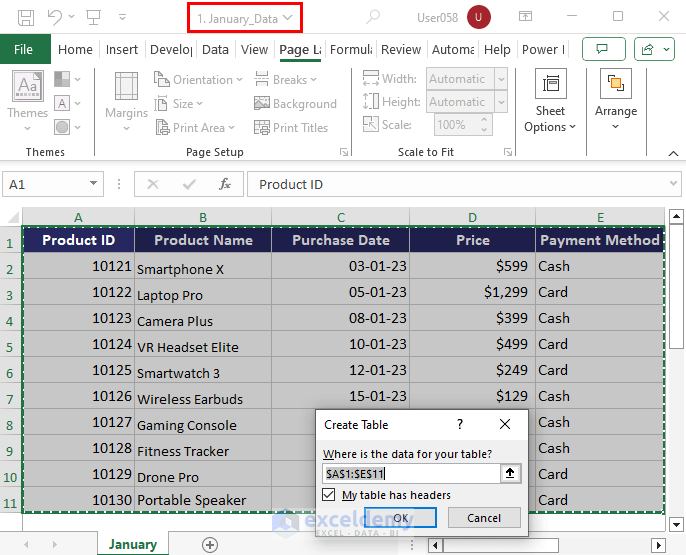Expand the Orientation dropdown
This screenshot has width=686, height=555.
[x=202, y=80]
